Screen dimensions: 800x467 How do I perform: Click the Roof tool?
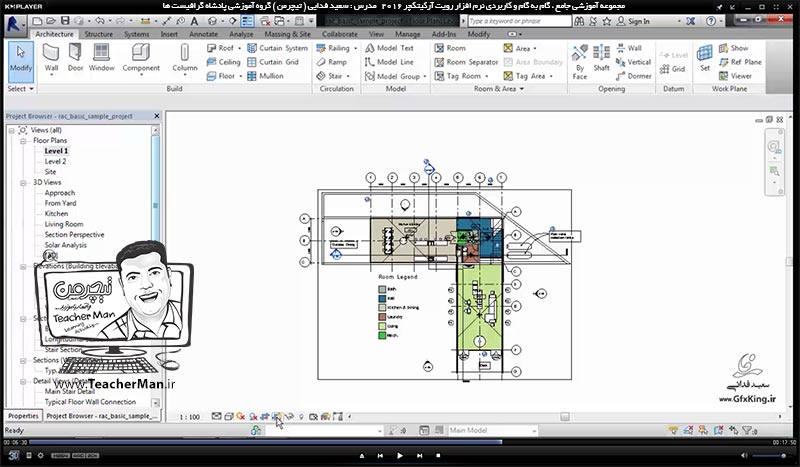pos(221,48)
